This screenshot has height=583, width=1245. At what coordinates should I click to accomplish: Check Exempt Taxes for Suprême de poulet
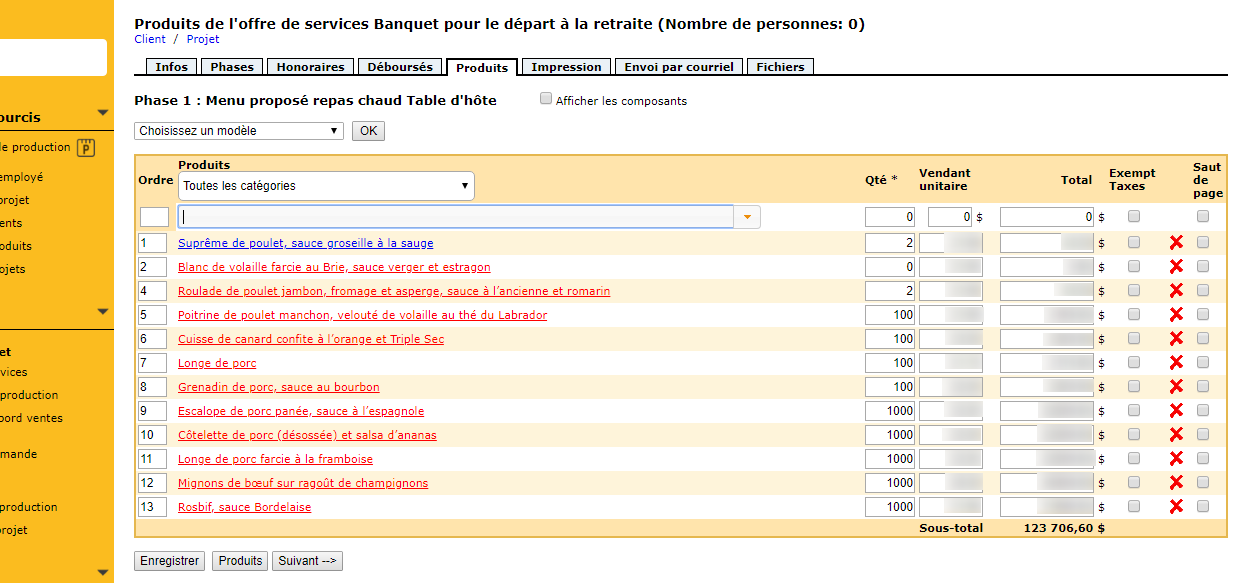pos(1133,243)
